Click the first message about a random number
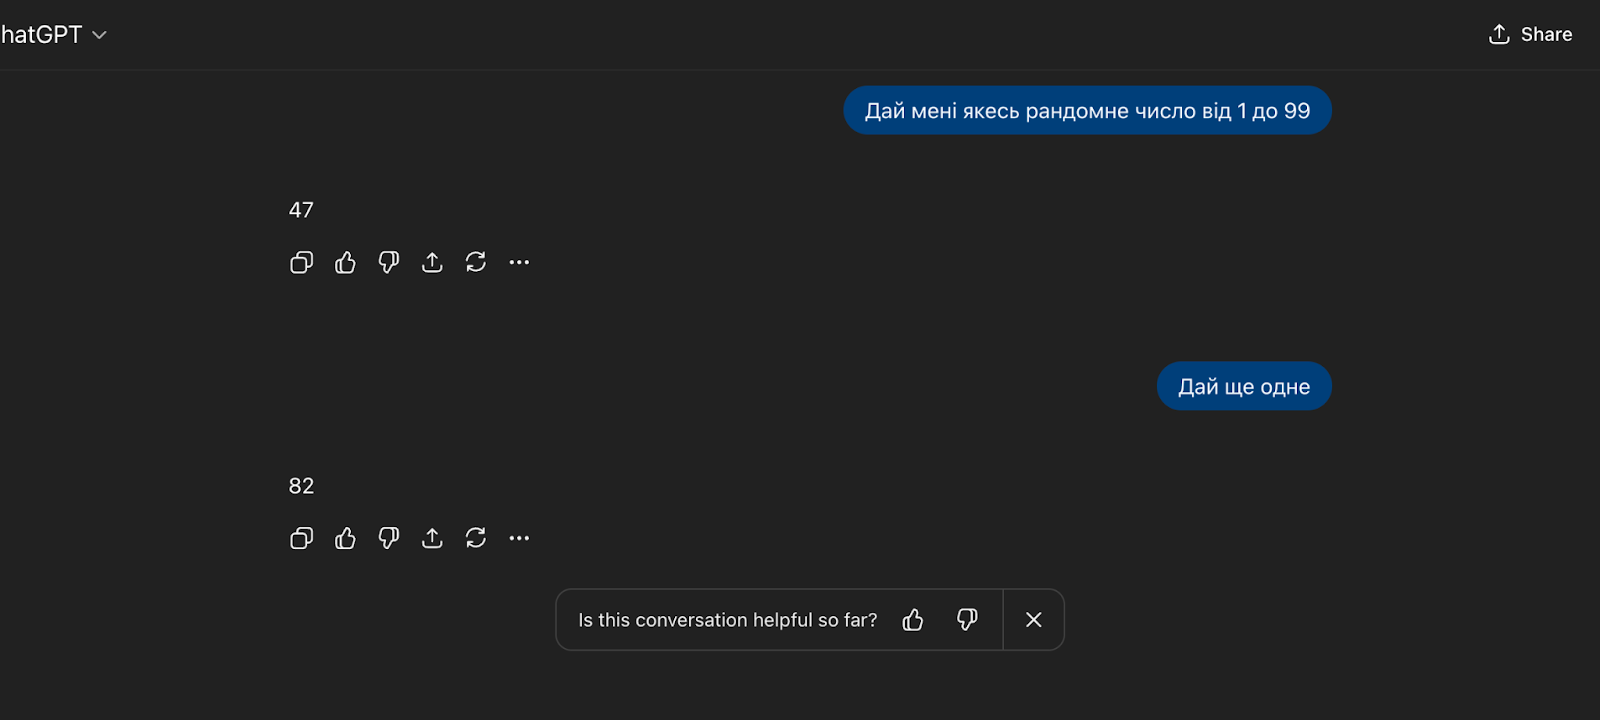This screenshot has width=1600, height=720. pos(1087,111)
